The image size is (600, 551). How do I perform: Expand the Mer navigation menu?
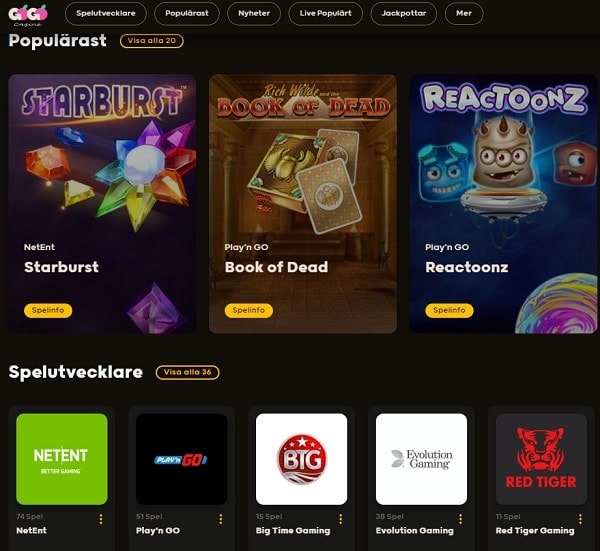pyautogui.click(x=464, y=13)
